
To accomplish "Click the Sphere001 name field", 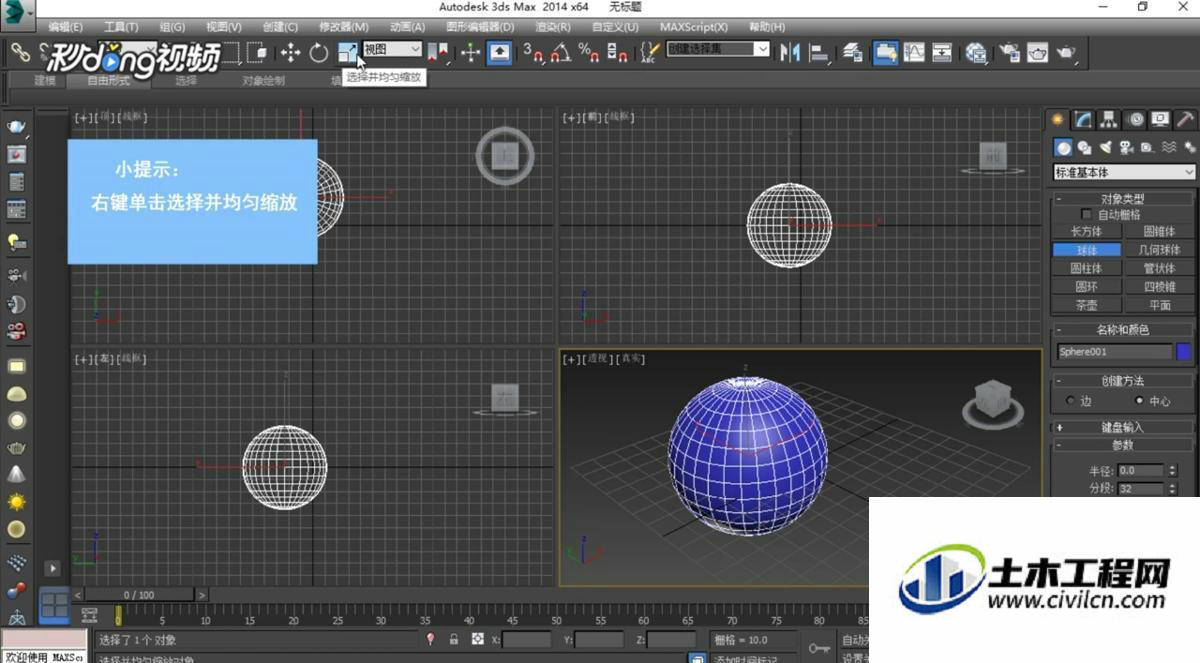I will pyautogui.click(x=1114, y=352).
